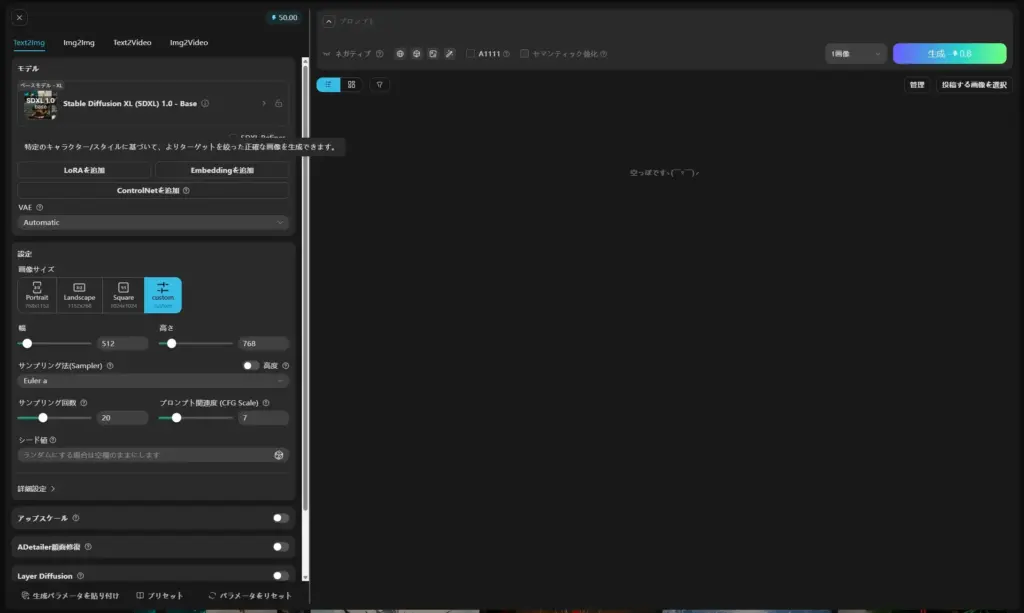Select the Portrait image size preset
The image size is (1024, 613).
coord(37,294)
